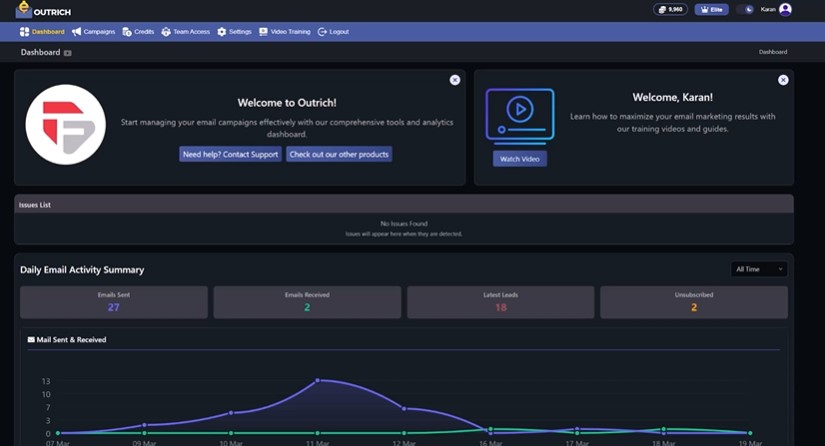Screen dimensions: 825x446
Task: Toggle dark mode moon switch
Action: (x=746, y=9)
